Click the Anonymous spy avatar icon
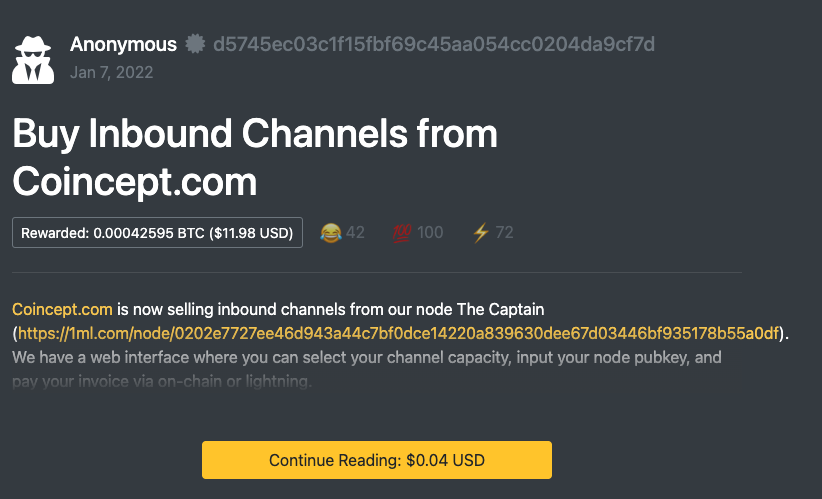Image resolution: width=822 pixels, height=499 pixels. click(33, 60)
